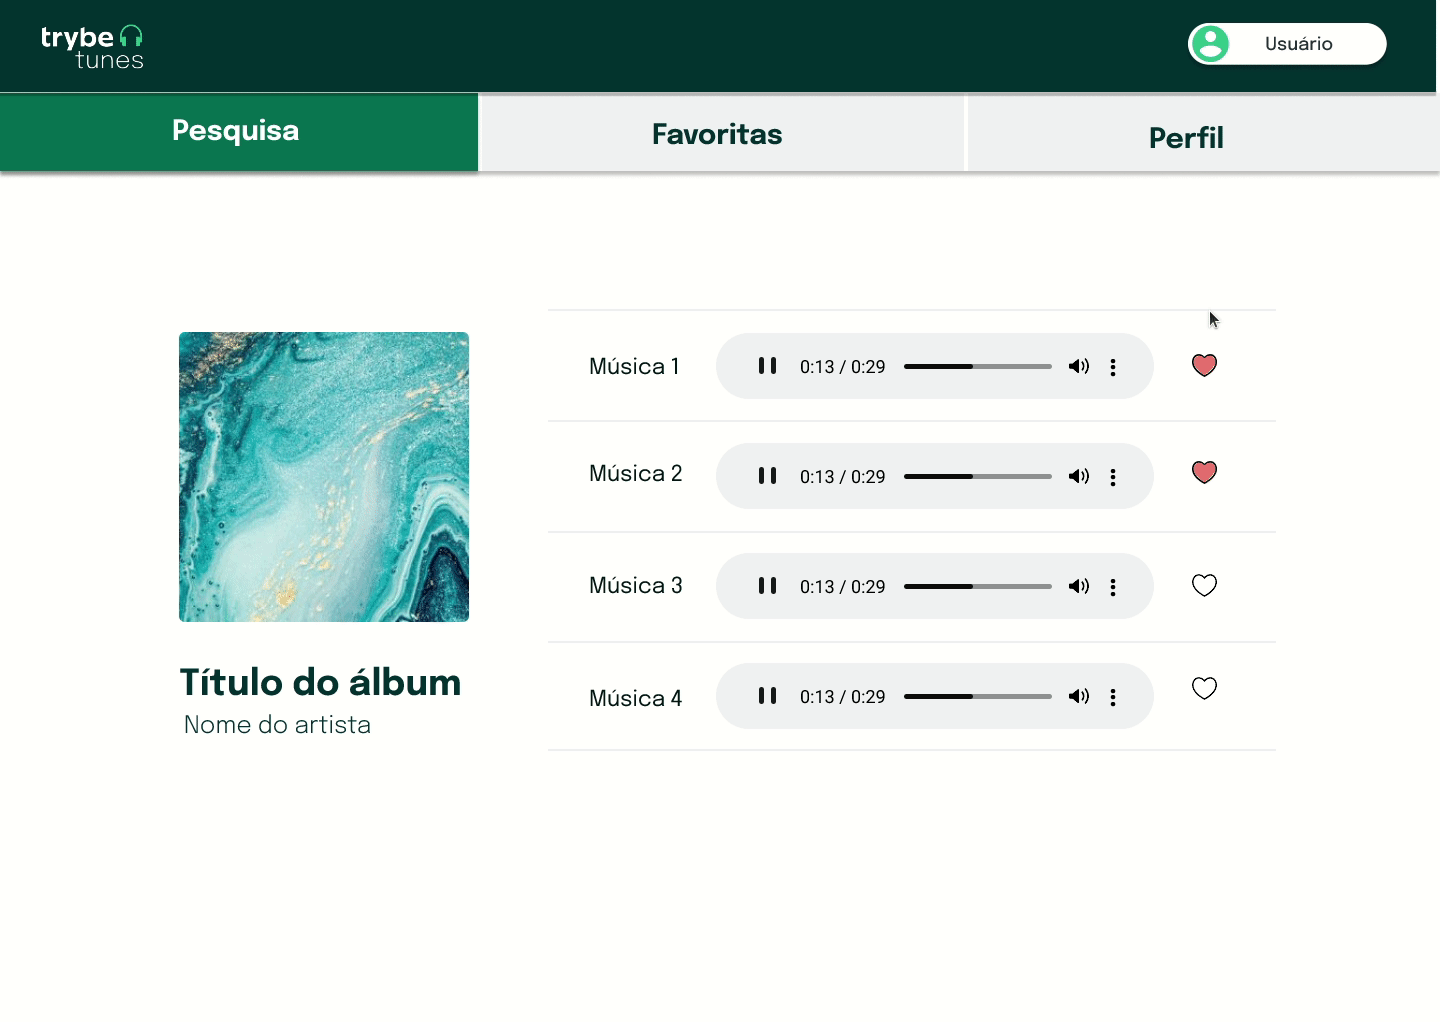Image resolution: width=1440 pixels, height=1022 pixels.
Task: Open the options dropdown for Música 2
Action: coord(1113,476)
